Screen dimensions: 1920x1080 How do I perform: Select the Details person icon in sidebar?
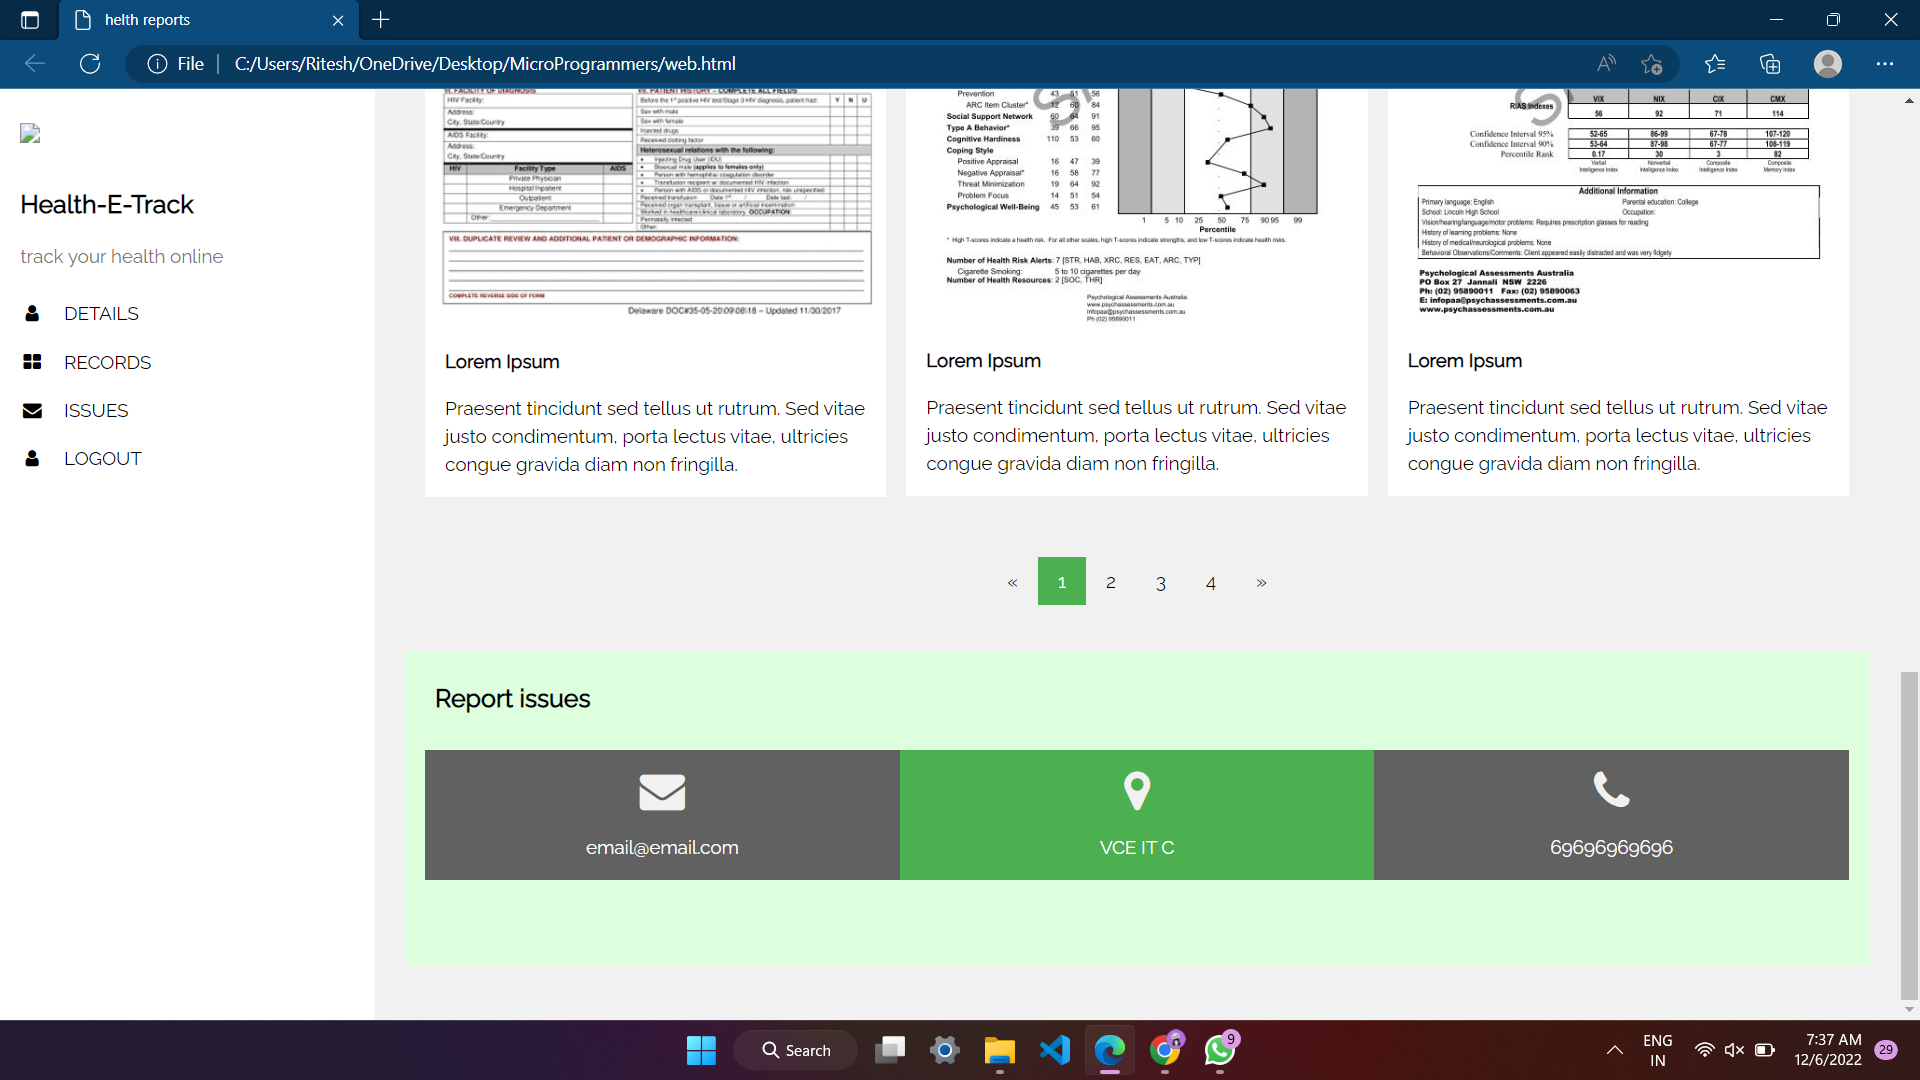tap(33, 313)
